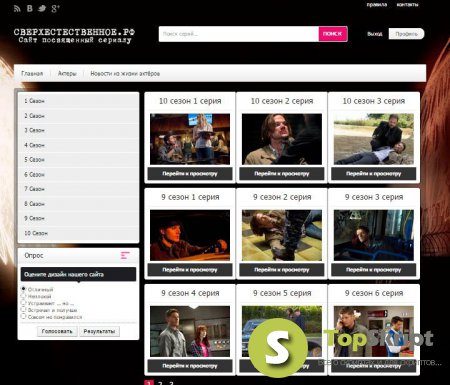
Task: Click the 10 сезон 3 серия thumbnail
Action: click(374, 139)
